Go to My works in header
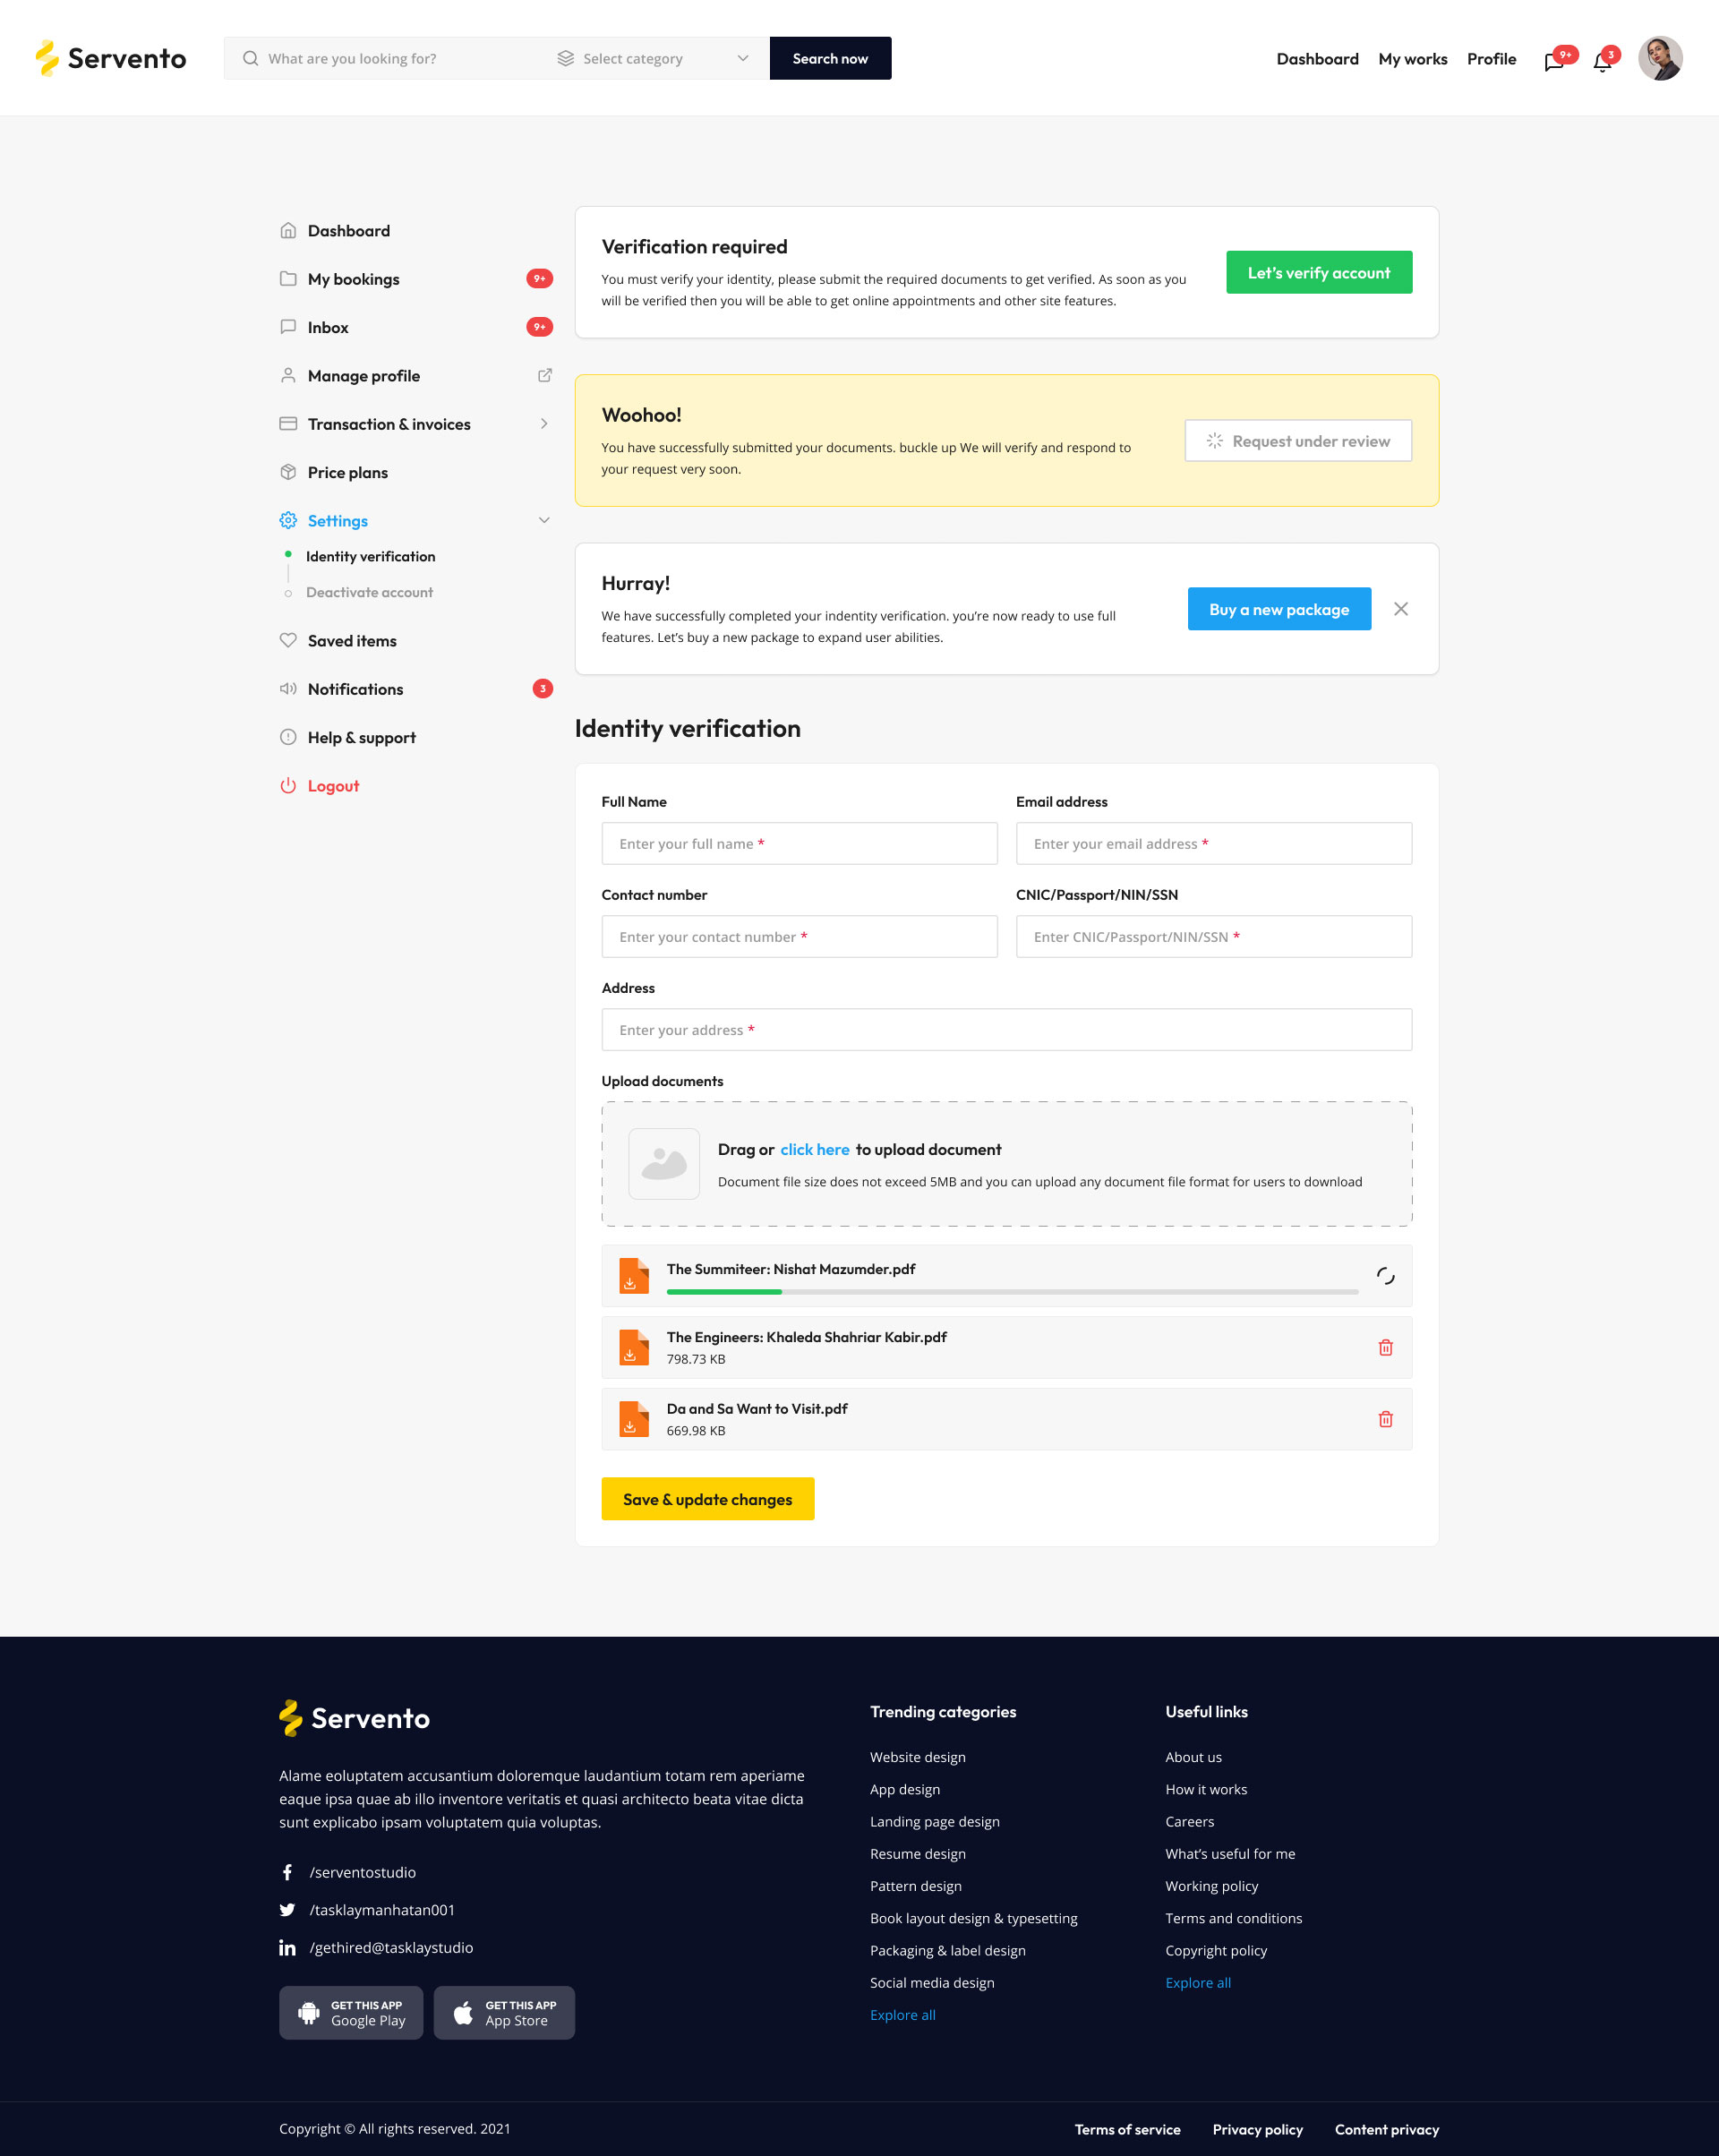 pyautogui.click(x=1412, y=59)
